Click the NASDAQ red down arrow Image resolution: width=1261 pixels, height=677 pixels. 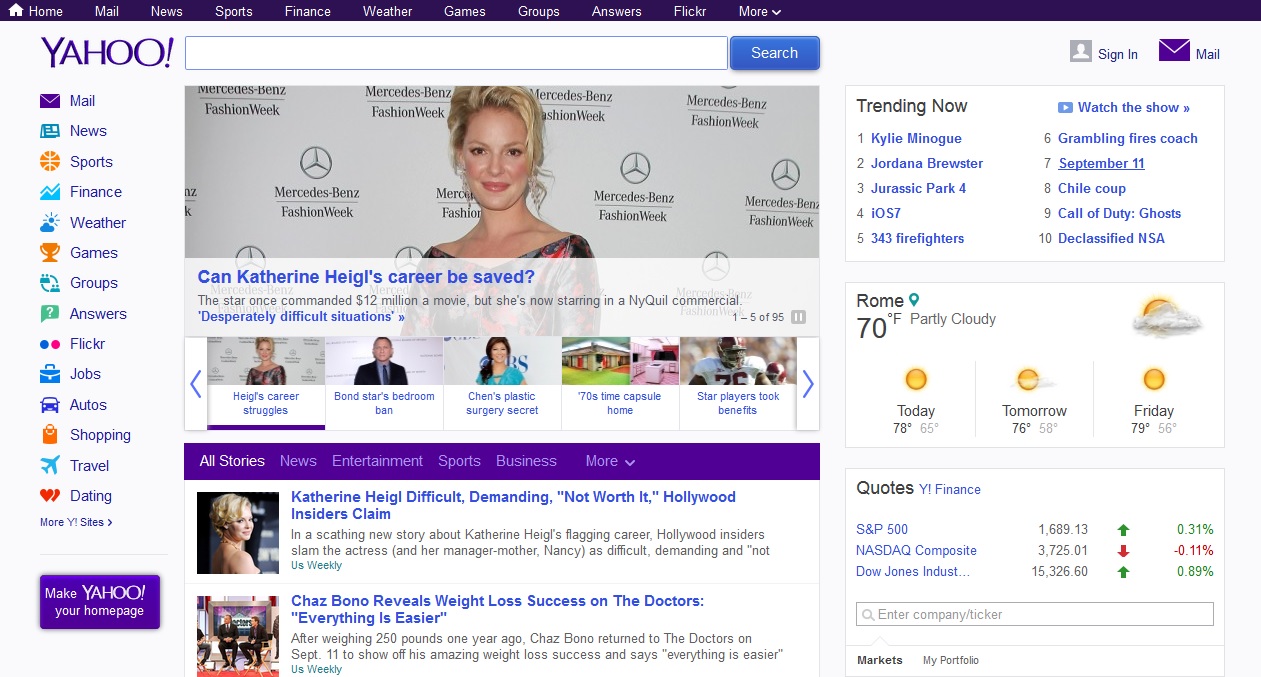(1123, 551)
